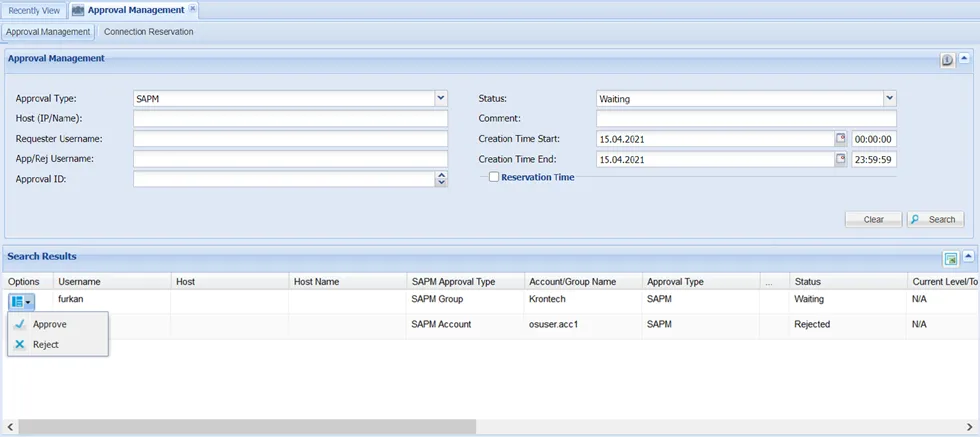This screenshot has height=437, width=980.
Task: Click the 23:59:59 end time field
Action: pyautogui.click(x=874, y=159)
